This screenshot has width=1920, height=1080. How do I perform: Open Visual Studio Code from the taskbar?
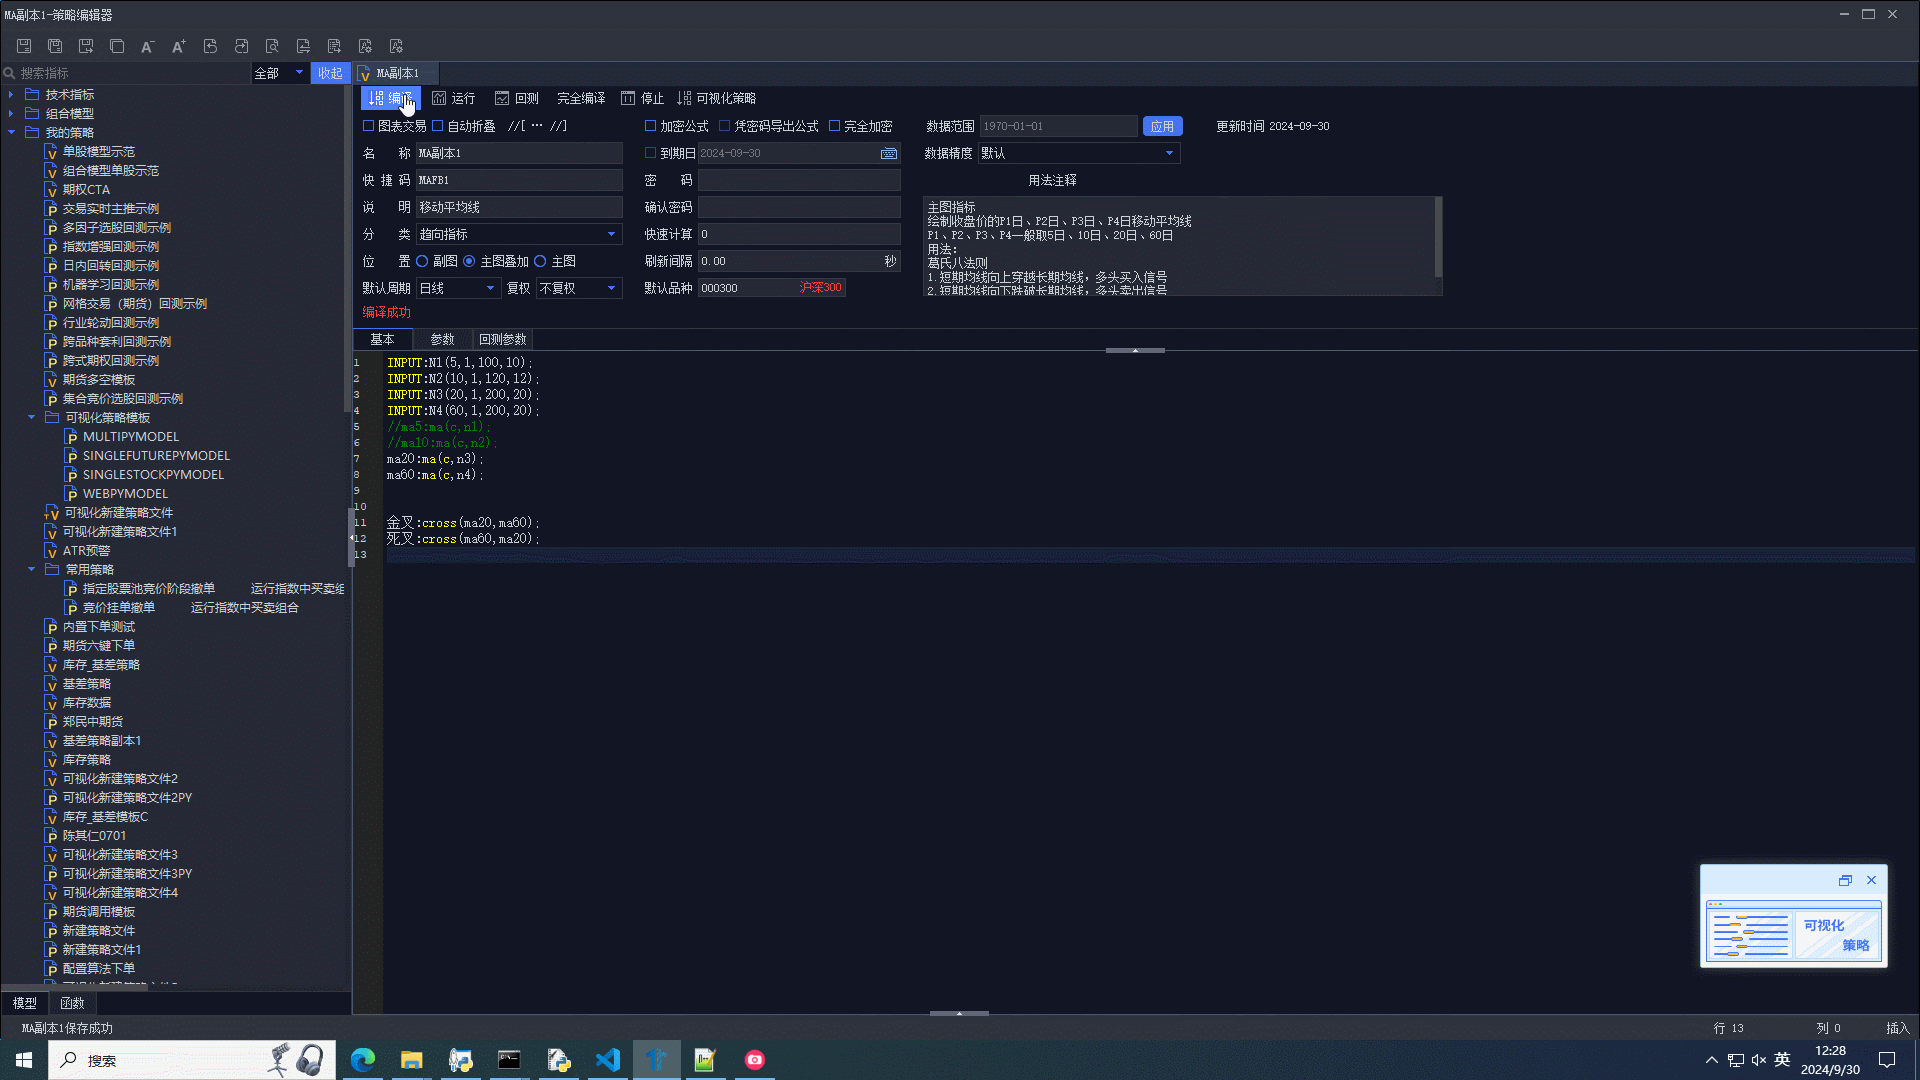607,1060
